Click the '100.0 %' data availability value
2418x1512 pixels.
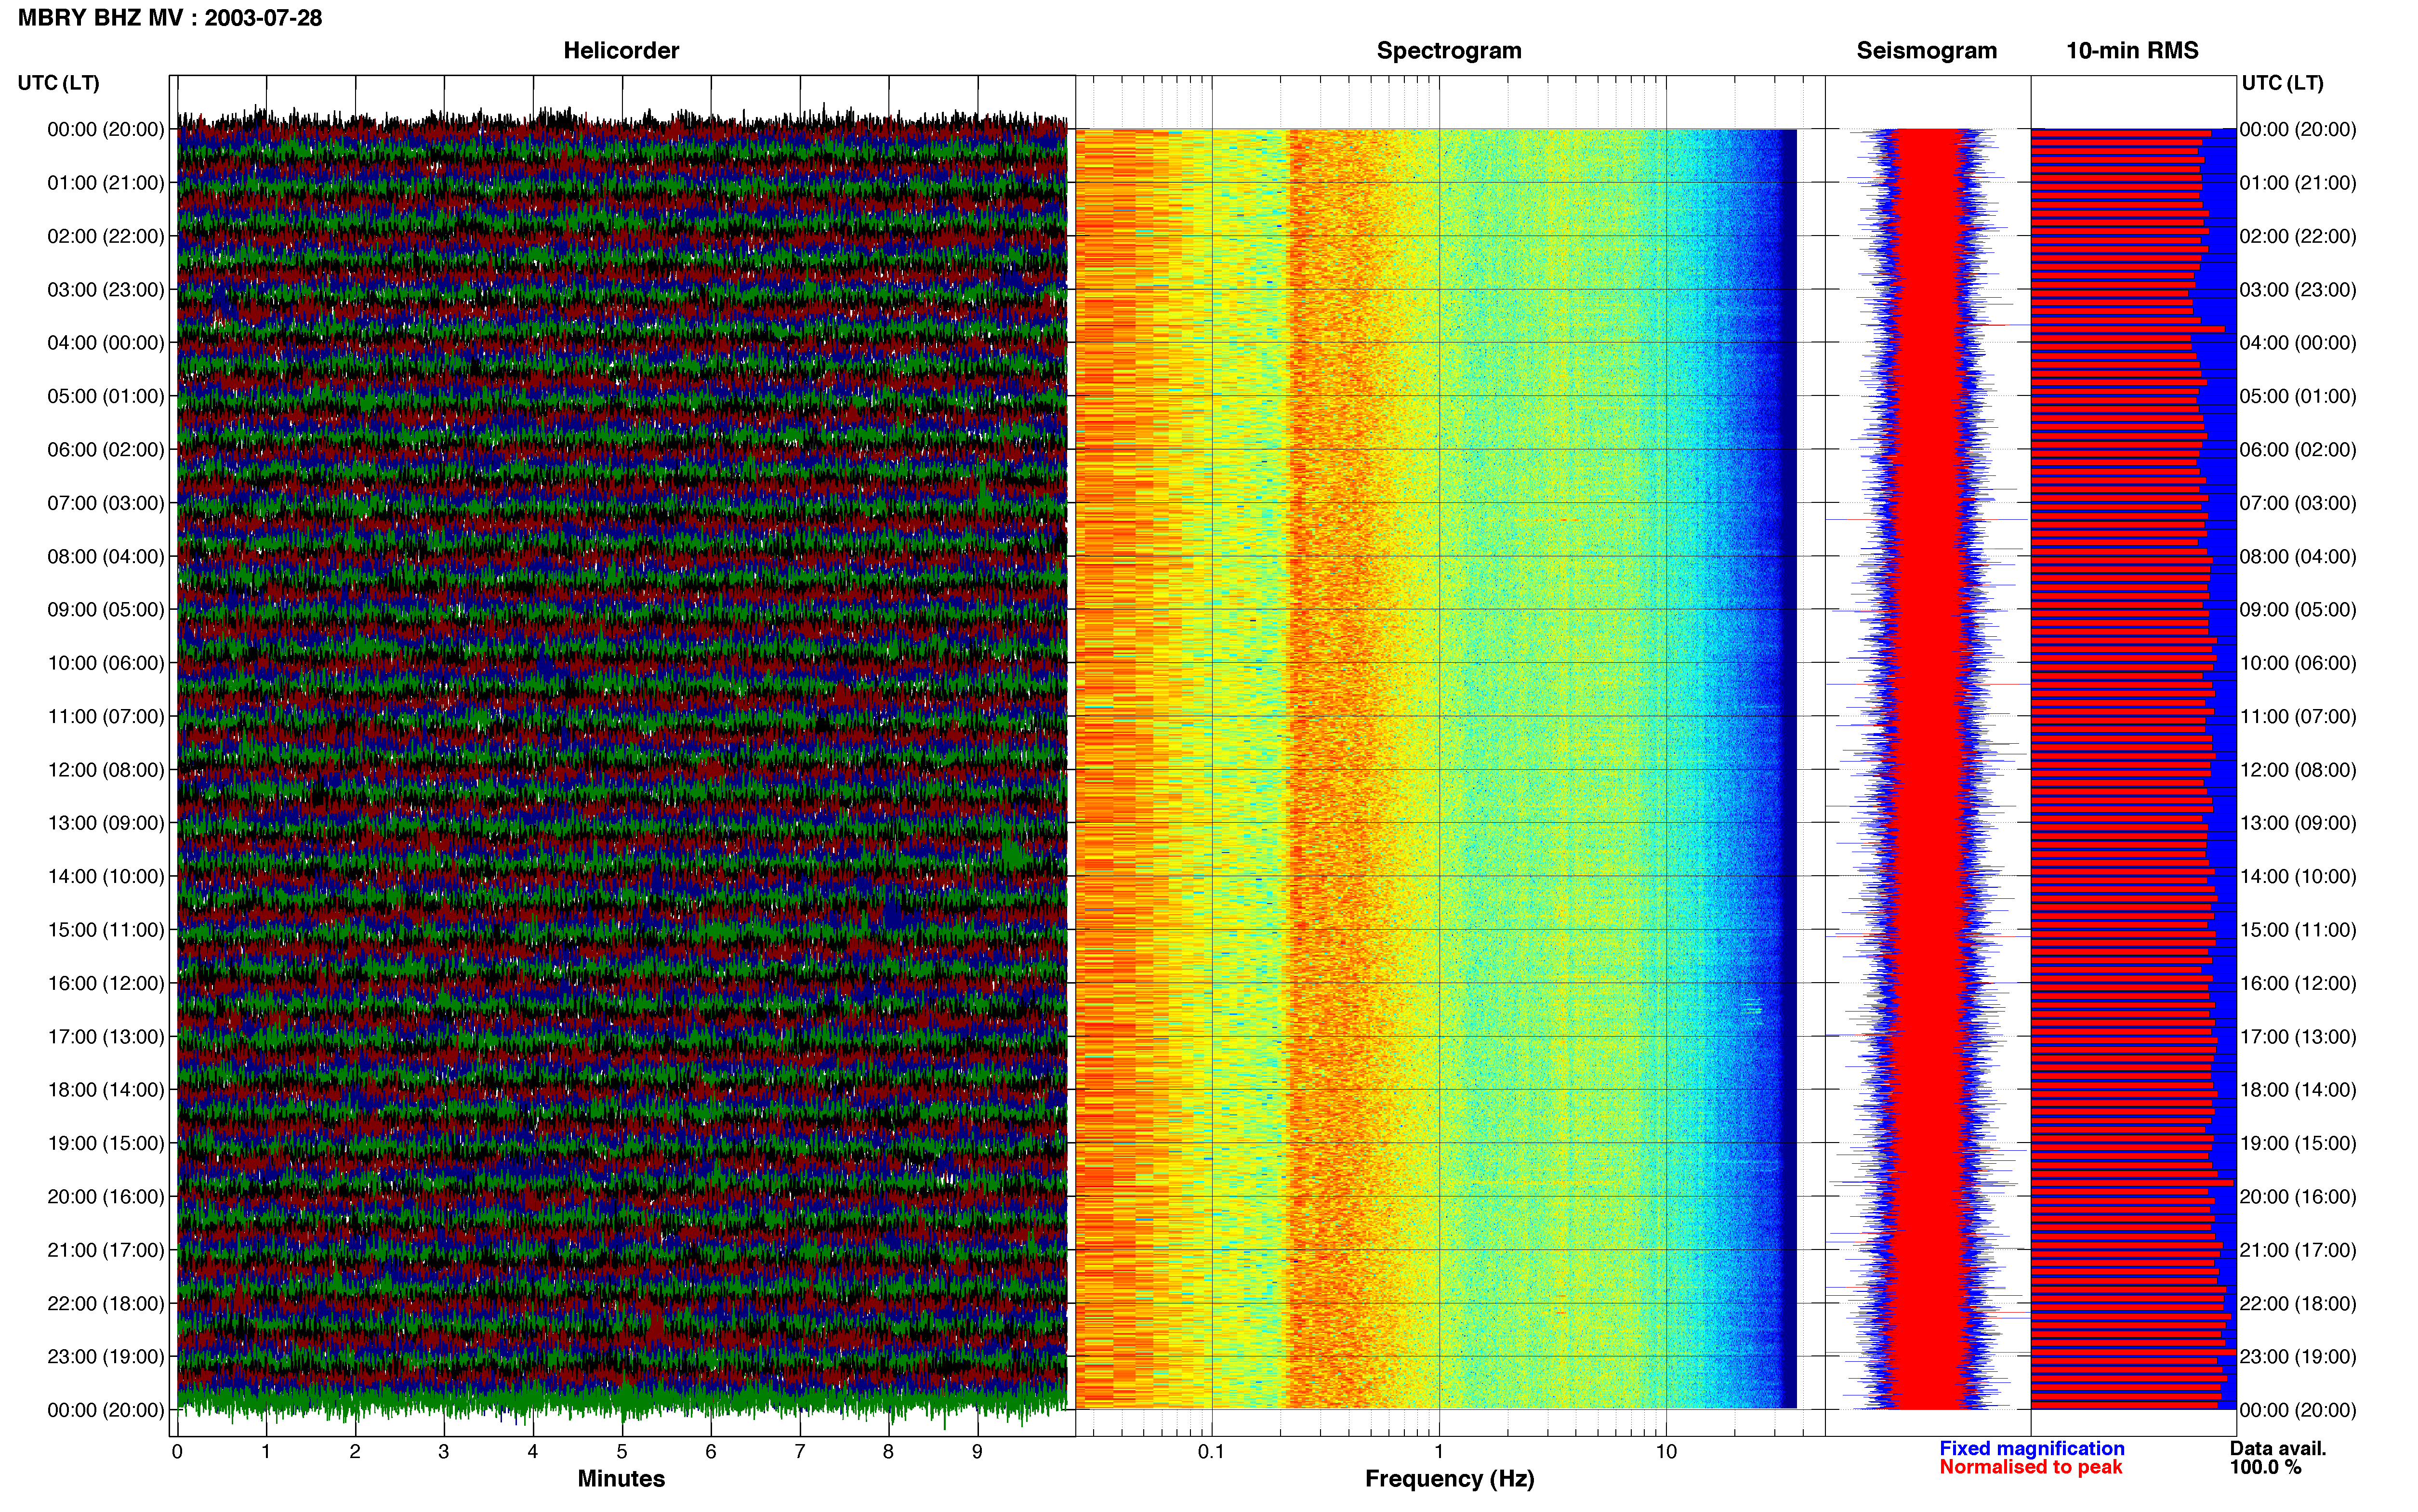(2265, 1467)
